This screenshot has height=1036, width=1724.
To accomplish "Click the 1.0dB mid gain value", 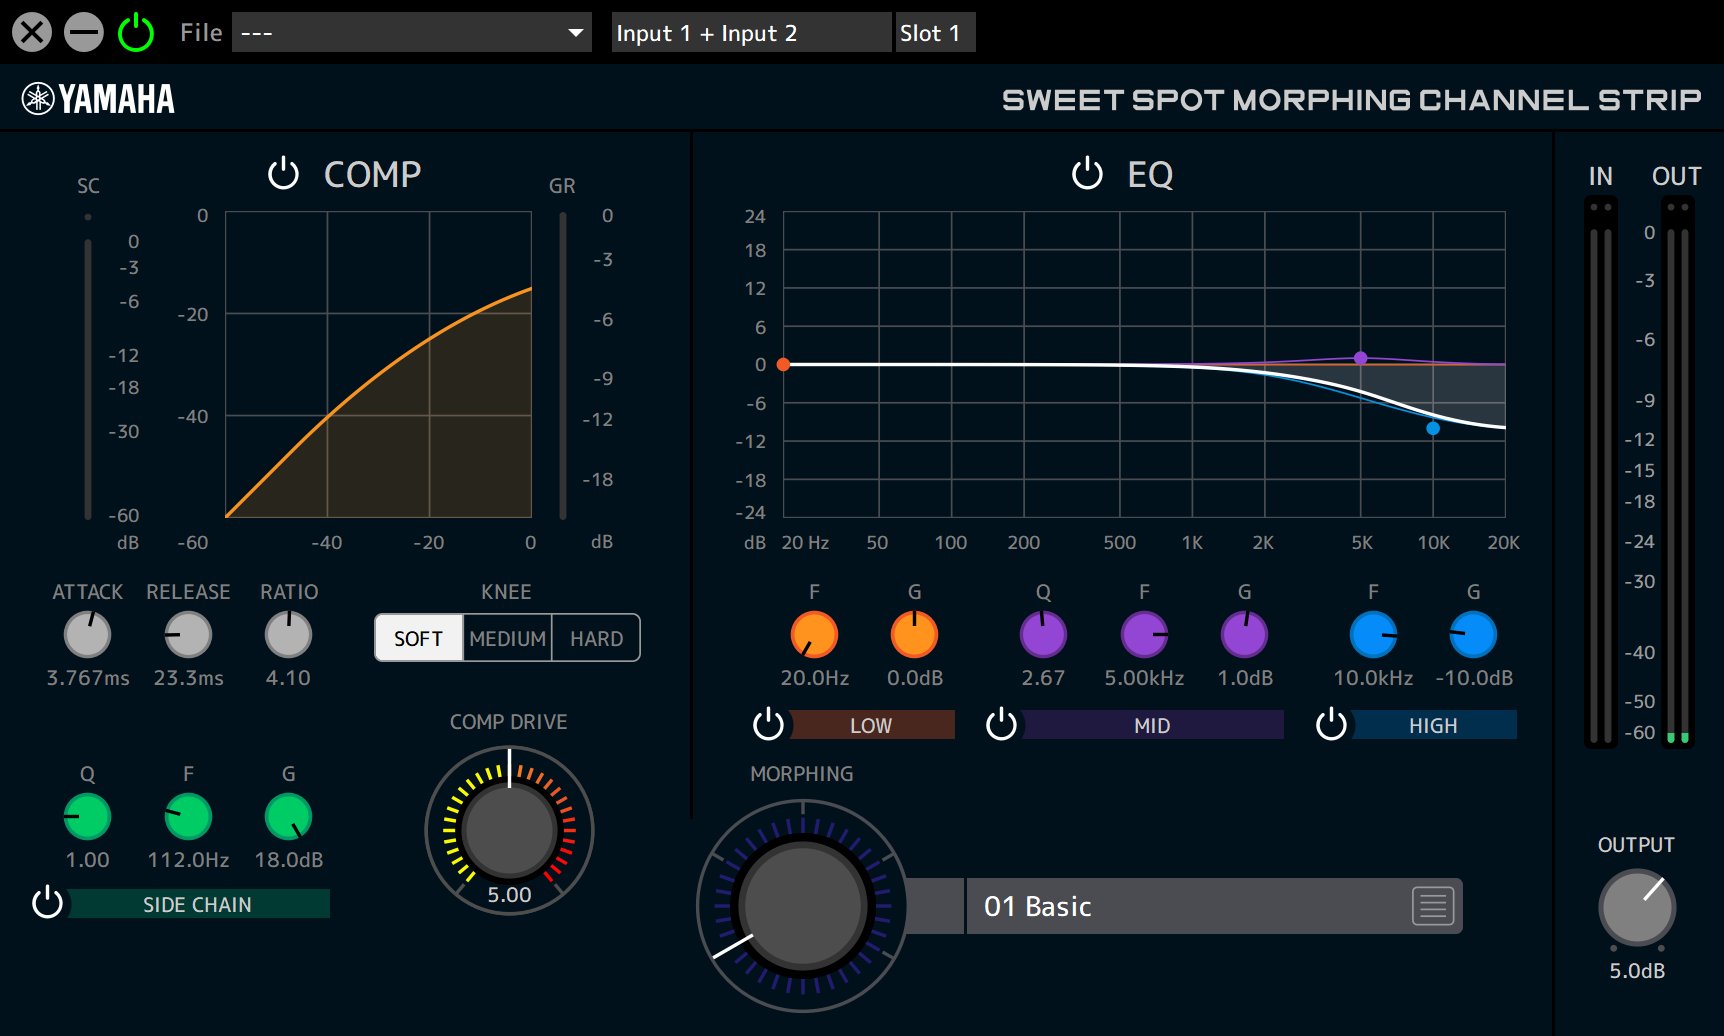I will [1245, 678].
